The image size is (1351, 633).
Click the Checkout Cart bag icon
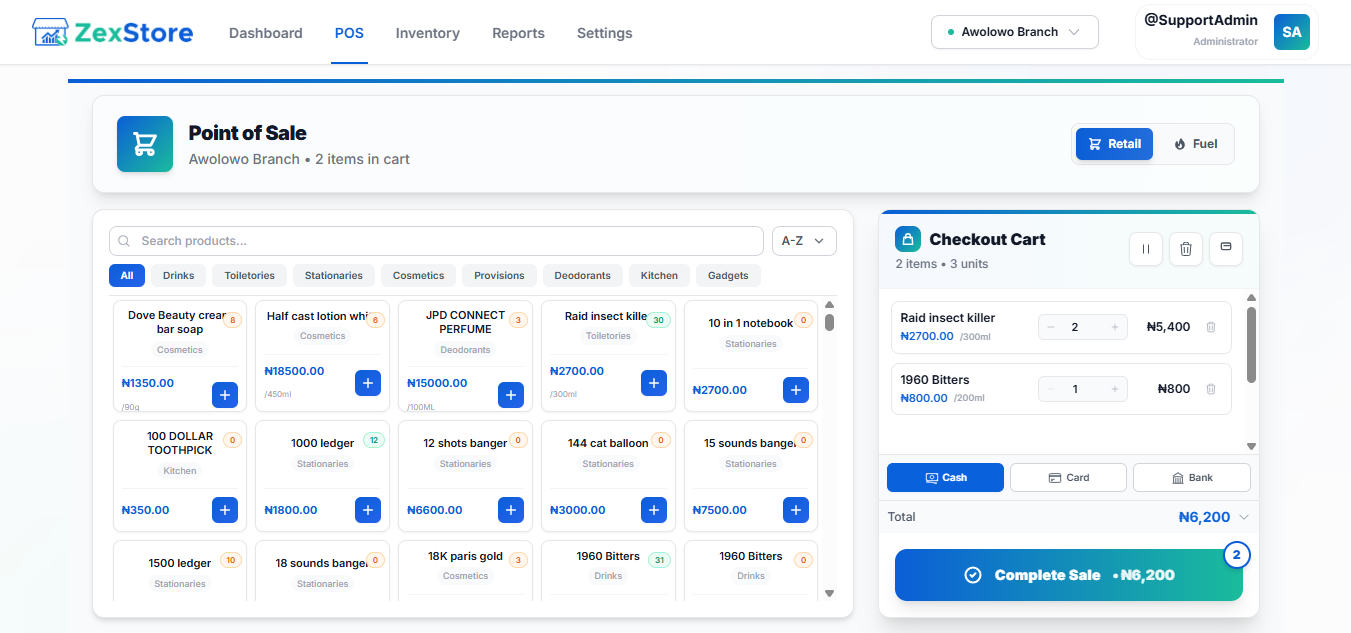coord(908,239)
